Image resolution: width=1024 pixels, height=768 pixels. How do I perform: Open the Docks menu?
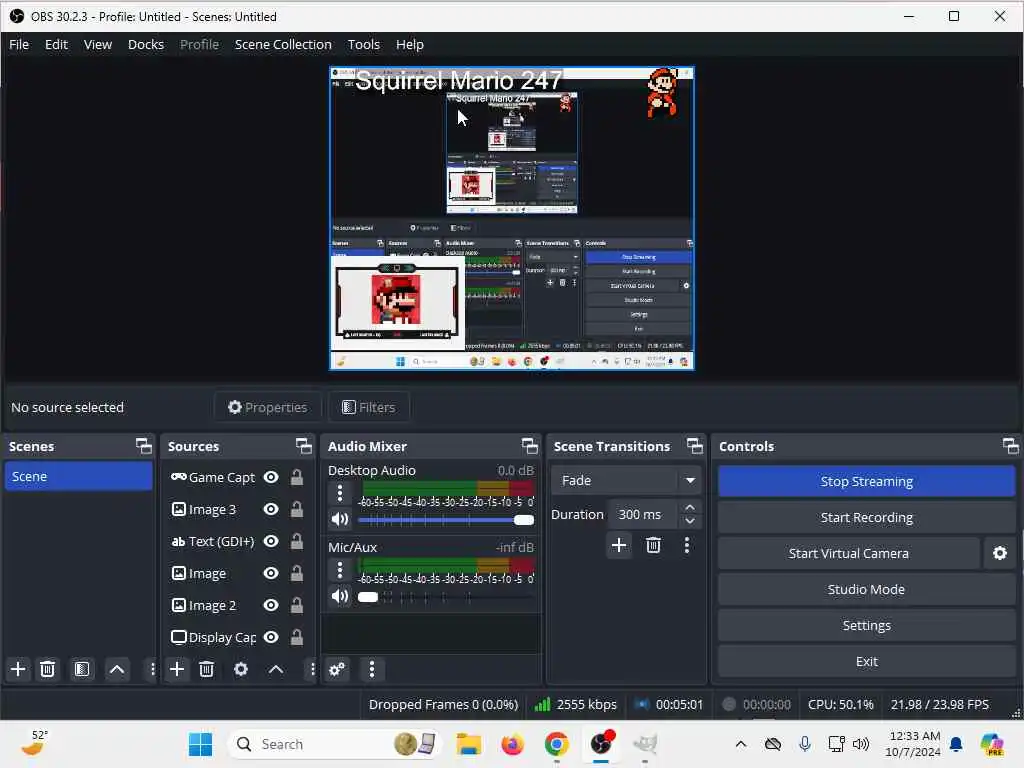click(x=146, y=44)
